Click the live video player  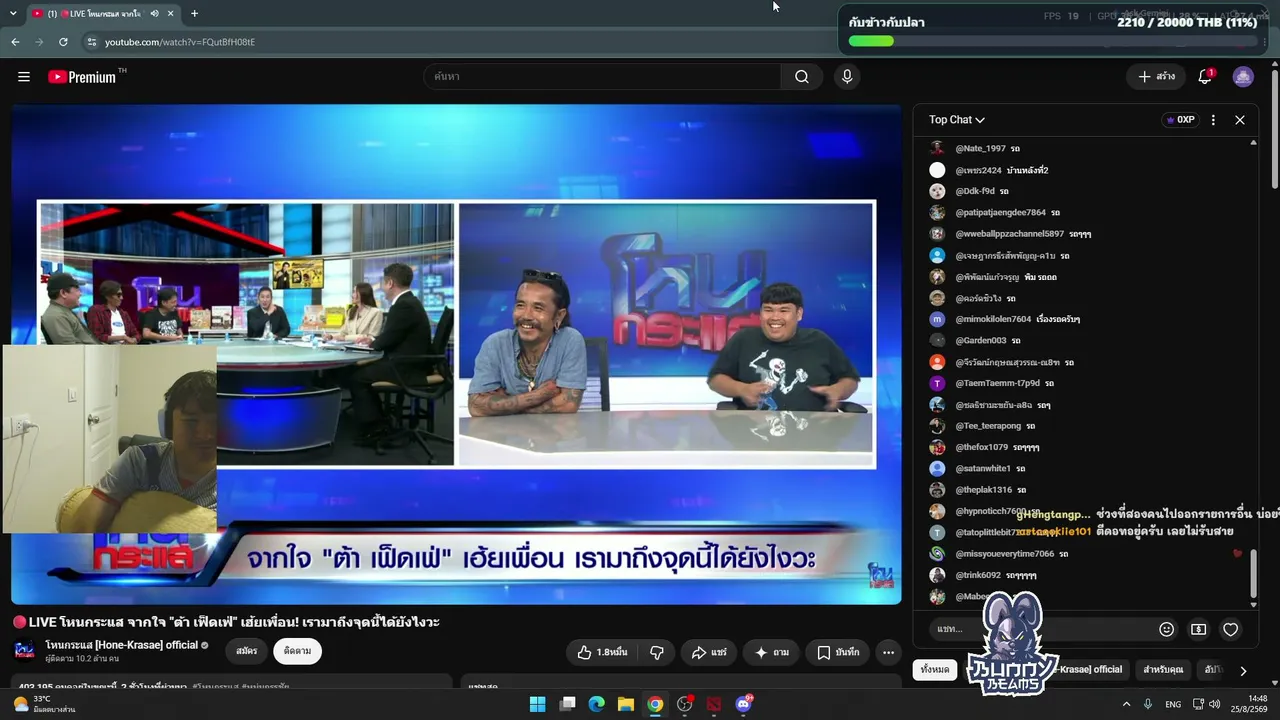pos(456,354)
